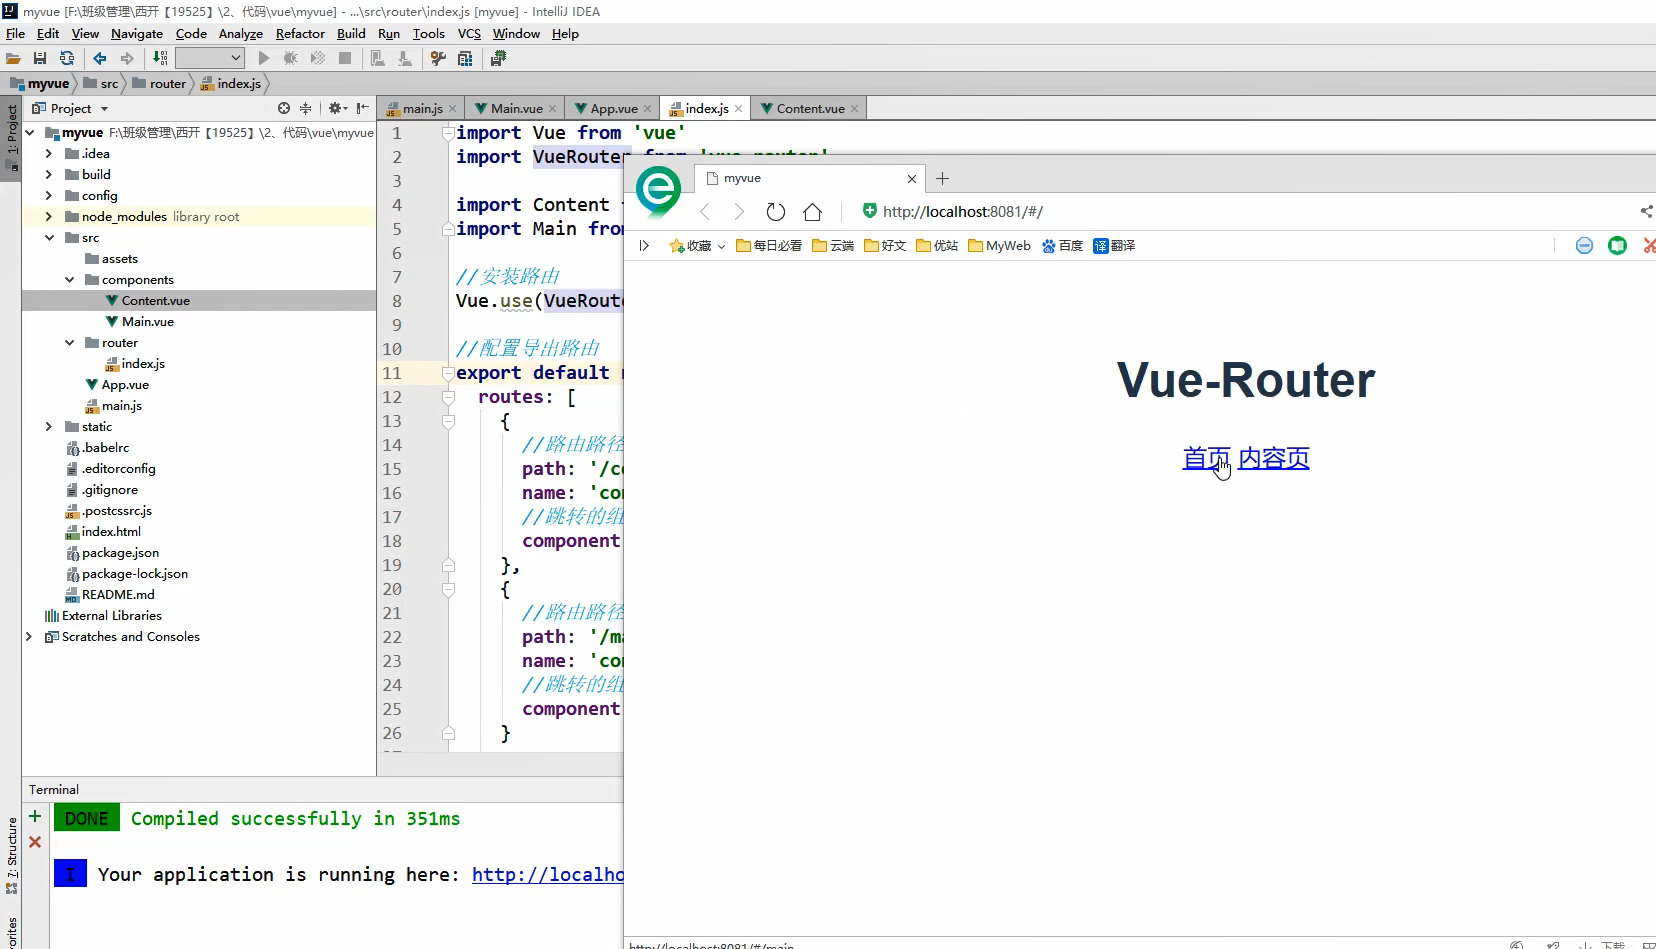The image size is (1656, 949).
Task: Close the main.js editor tab
Action: 452,109
